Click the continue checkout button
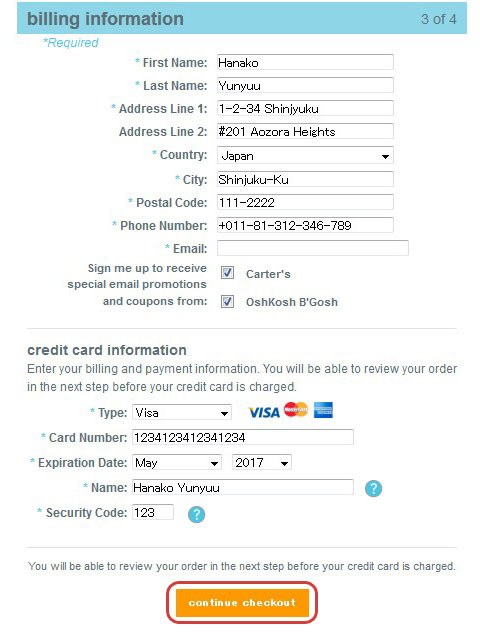 pyautogui.click(x=242, y=603)
